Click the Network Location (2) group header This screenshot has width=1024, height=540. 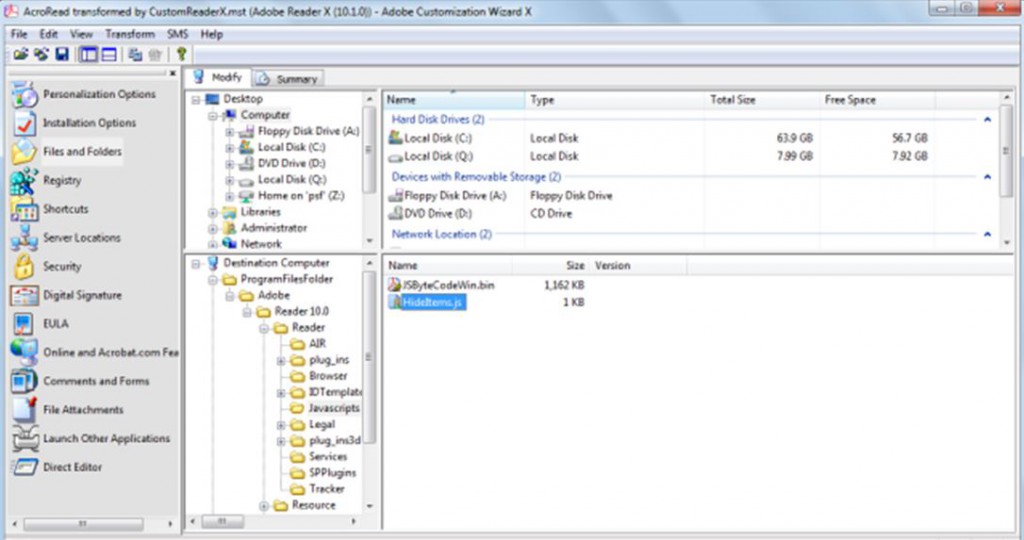point(441,234)
